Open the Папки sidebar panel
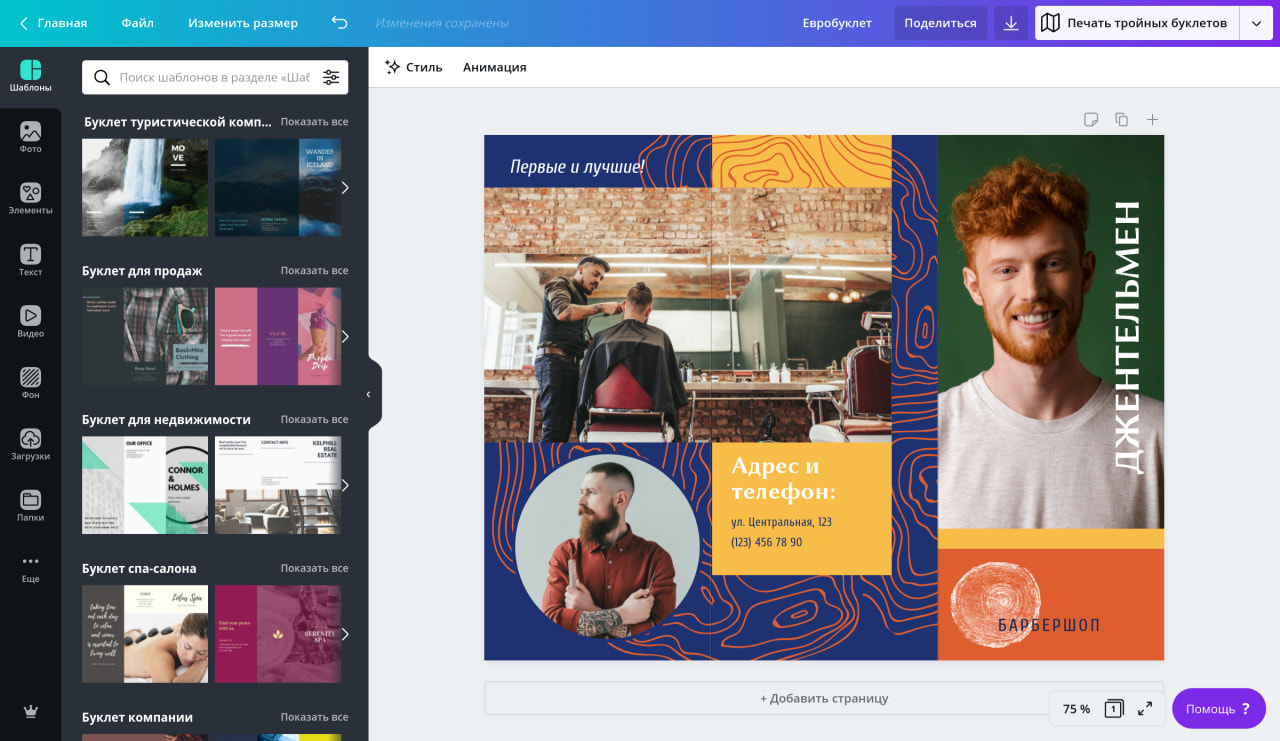The width and height of the screenshot is (1280, 741). click(x=30, y=507)
